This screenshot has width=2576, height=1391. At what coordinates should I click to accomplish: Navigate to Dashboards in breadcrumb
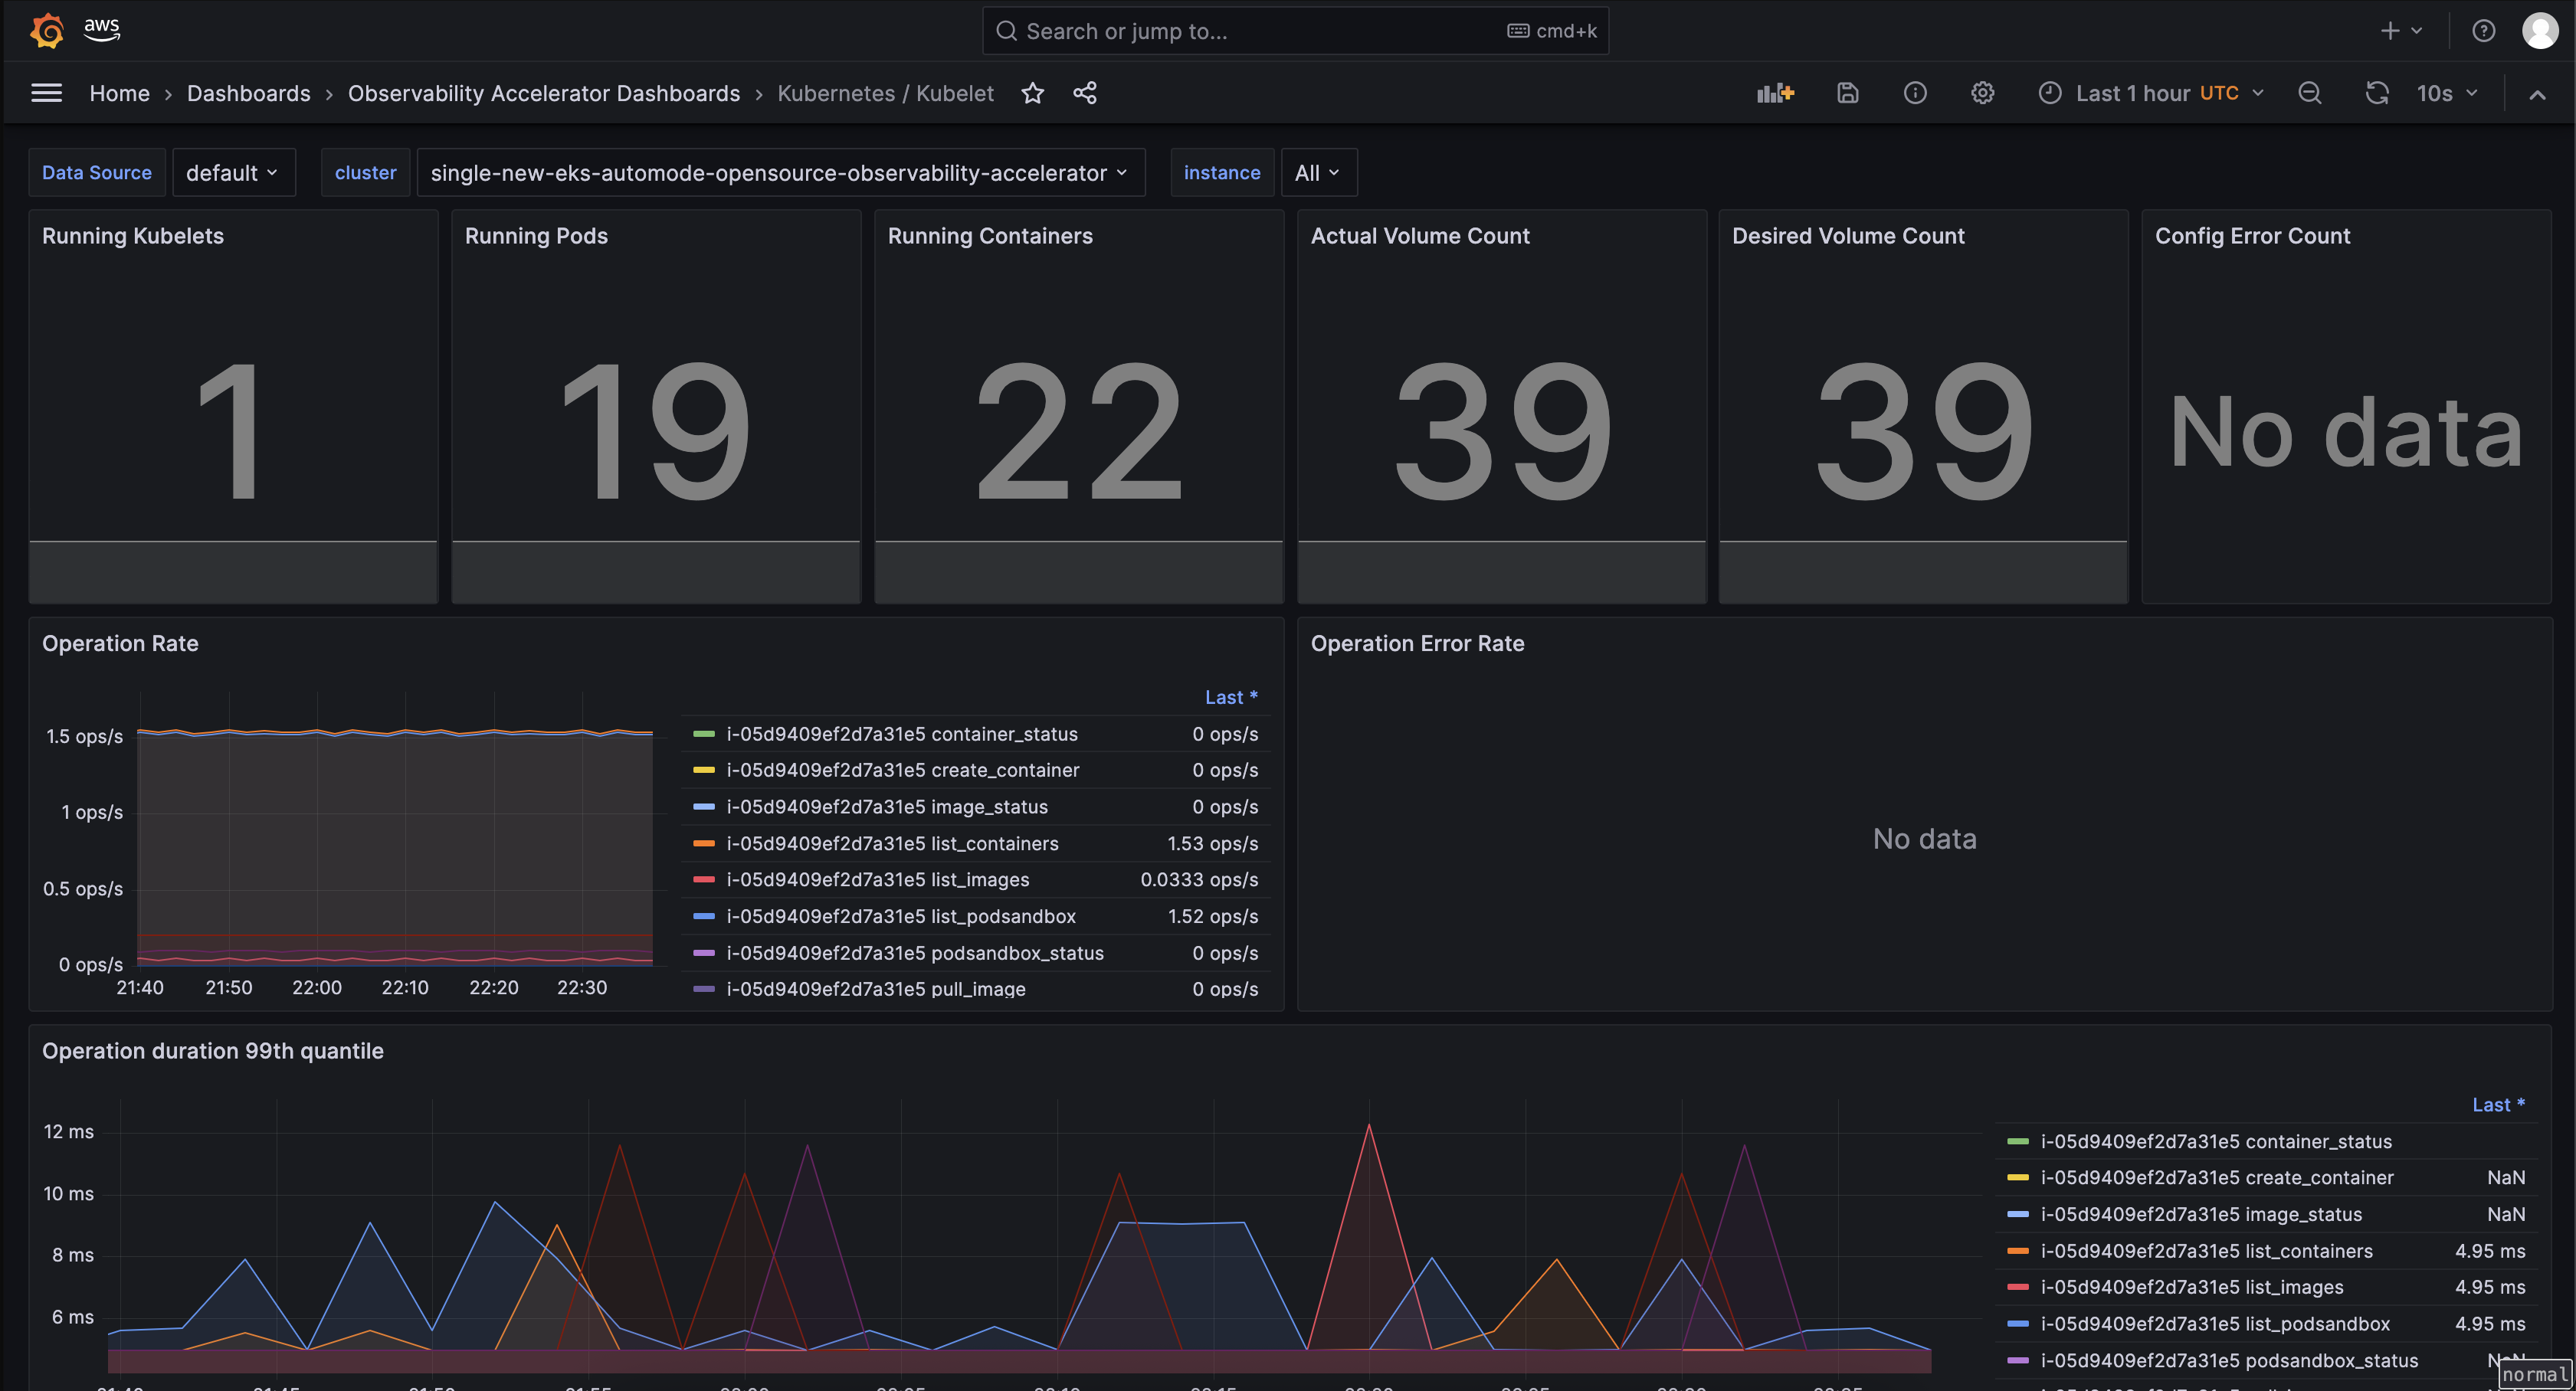pos(249,93)
